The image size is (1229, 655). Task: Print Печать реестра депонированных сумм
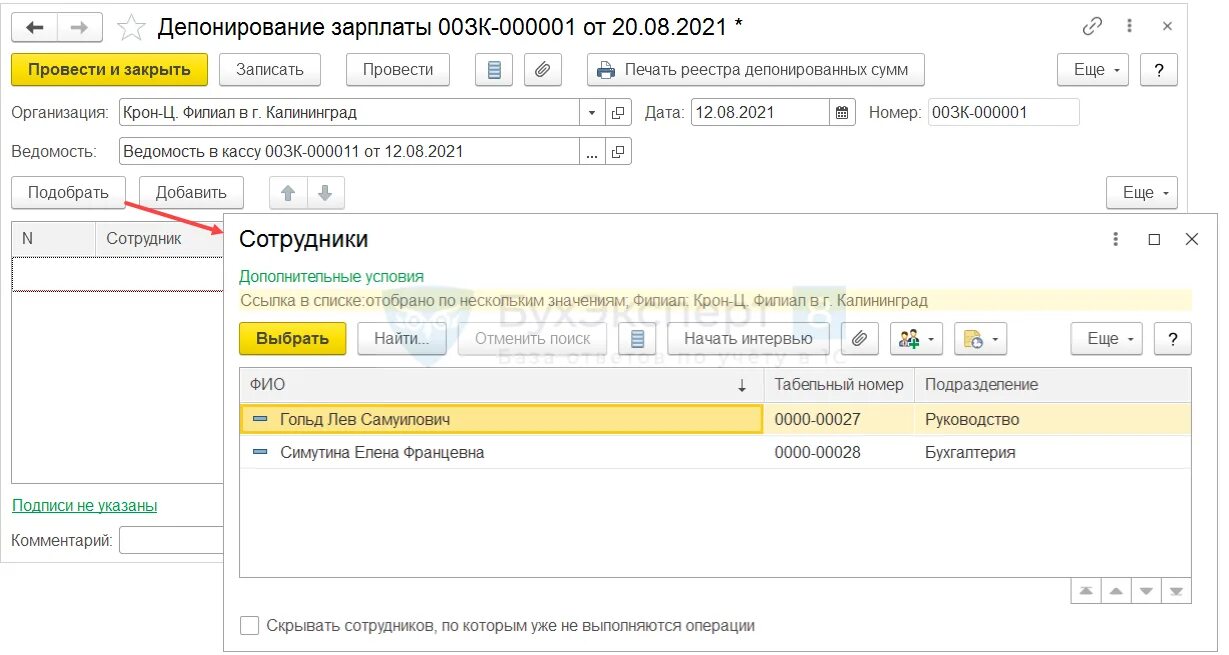point(755,70)
